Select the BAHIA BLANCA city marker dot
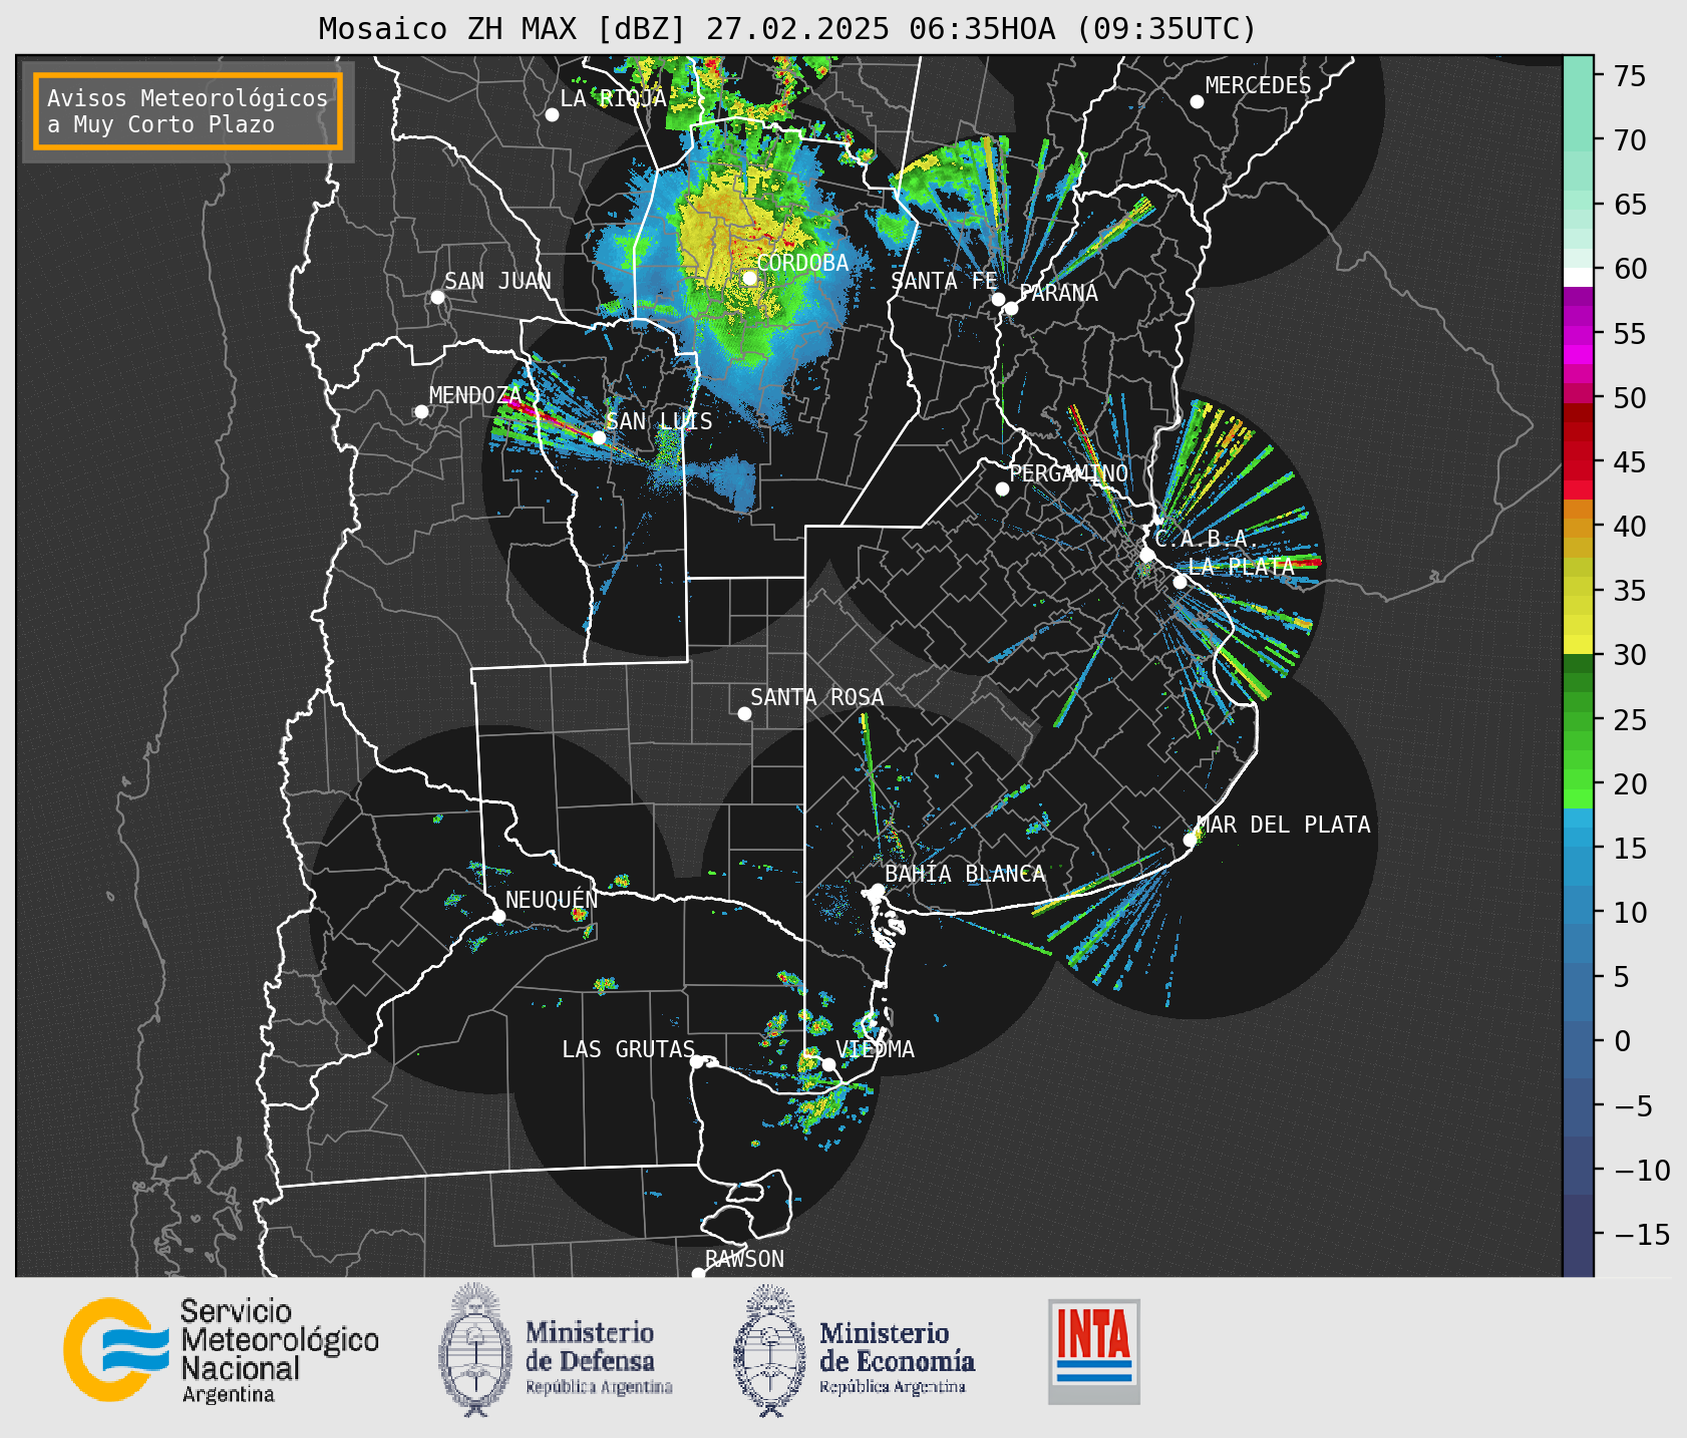Image resolution: width=1687 pixels, height=1438 pixels. [x=877, y=890]
